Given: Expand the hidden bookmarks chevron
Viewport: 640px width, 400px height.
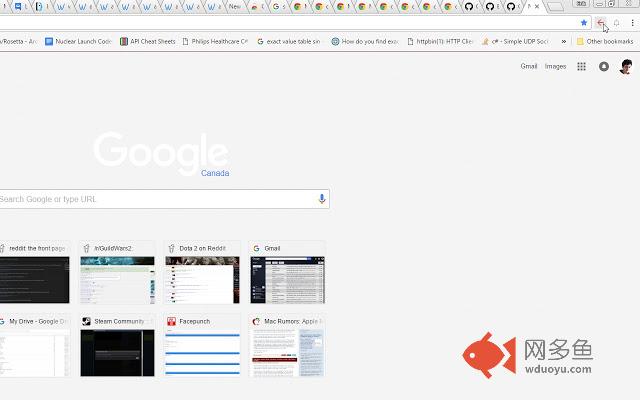Looking at the screenshot, I should click(x=564, y=41).
